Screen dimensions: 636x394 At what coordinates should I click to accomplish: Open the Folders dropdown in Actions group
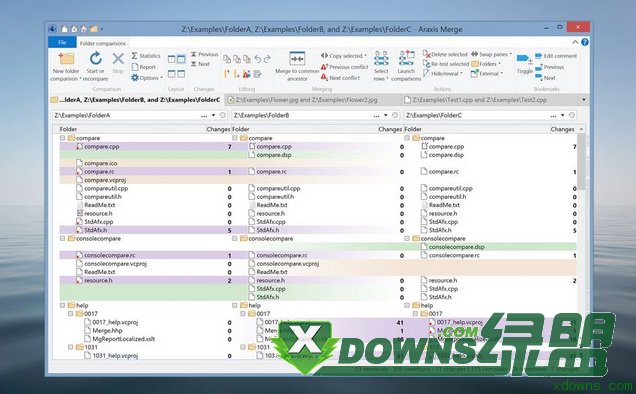486,64
